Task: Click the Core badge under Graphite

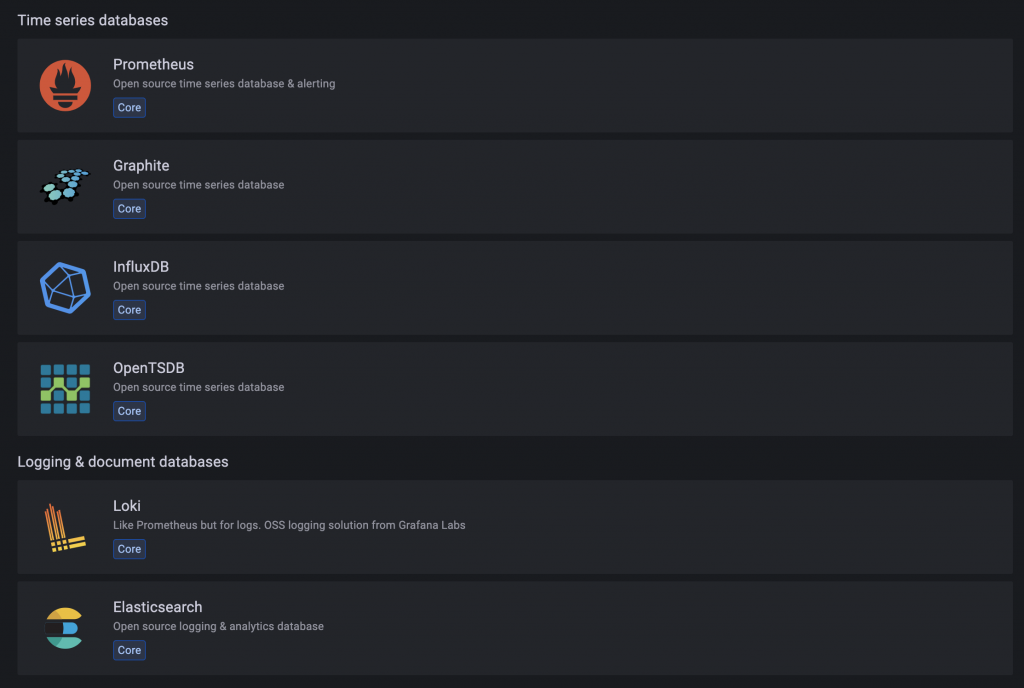Action: coord(129,209)
